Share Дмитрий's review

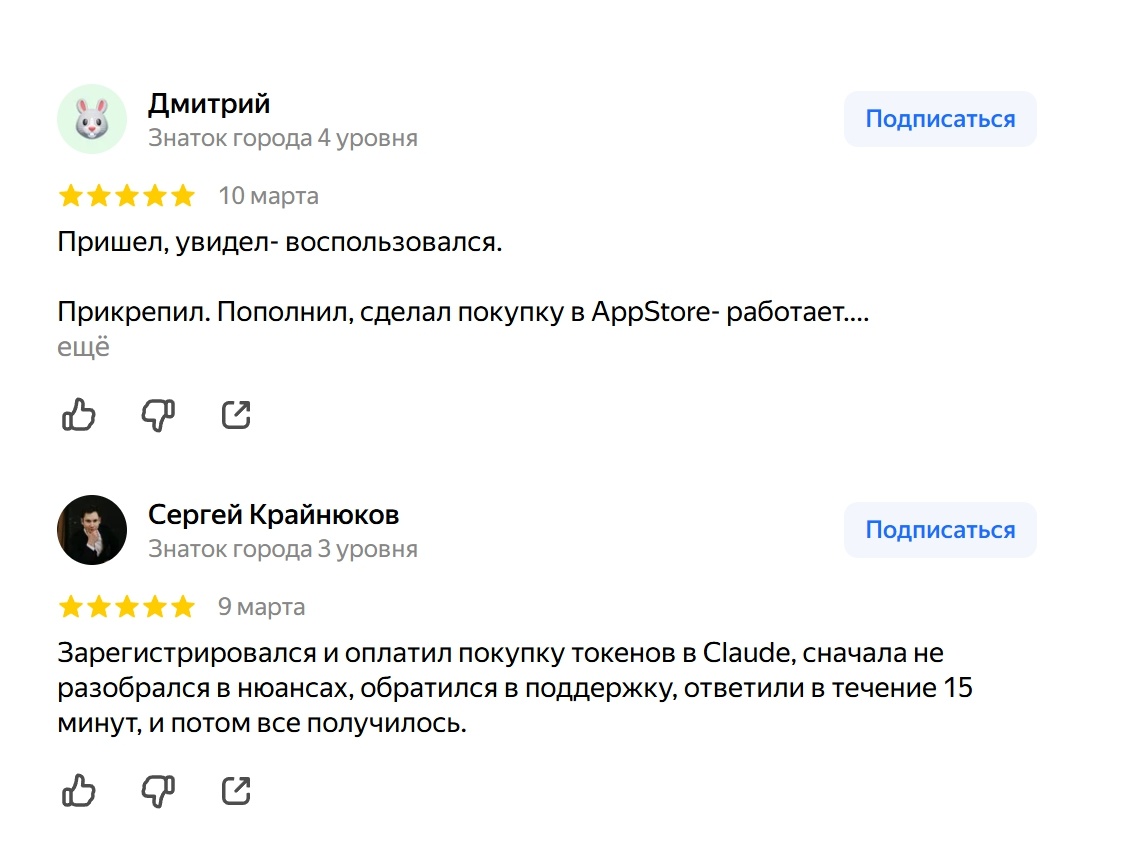[235, 414]
